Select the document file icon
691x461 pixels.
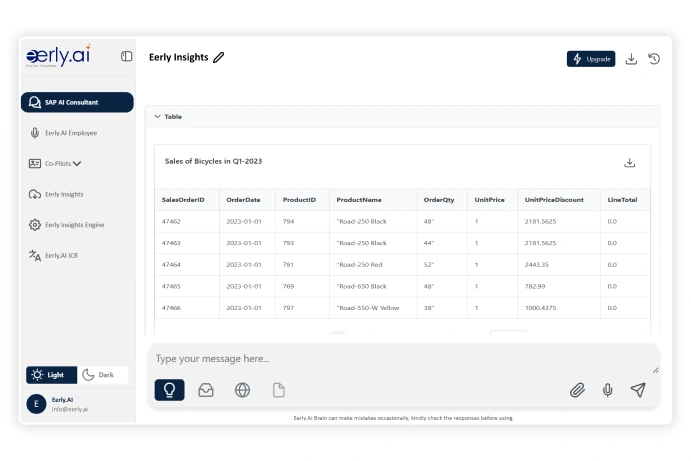(279, 390)
